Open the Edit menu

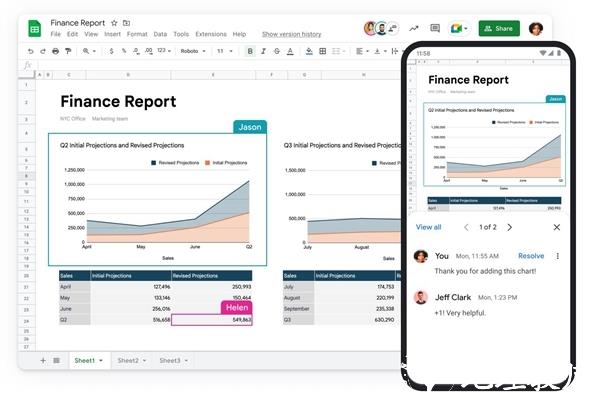click(72, 34)
